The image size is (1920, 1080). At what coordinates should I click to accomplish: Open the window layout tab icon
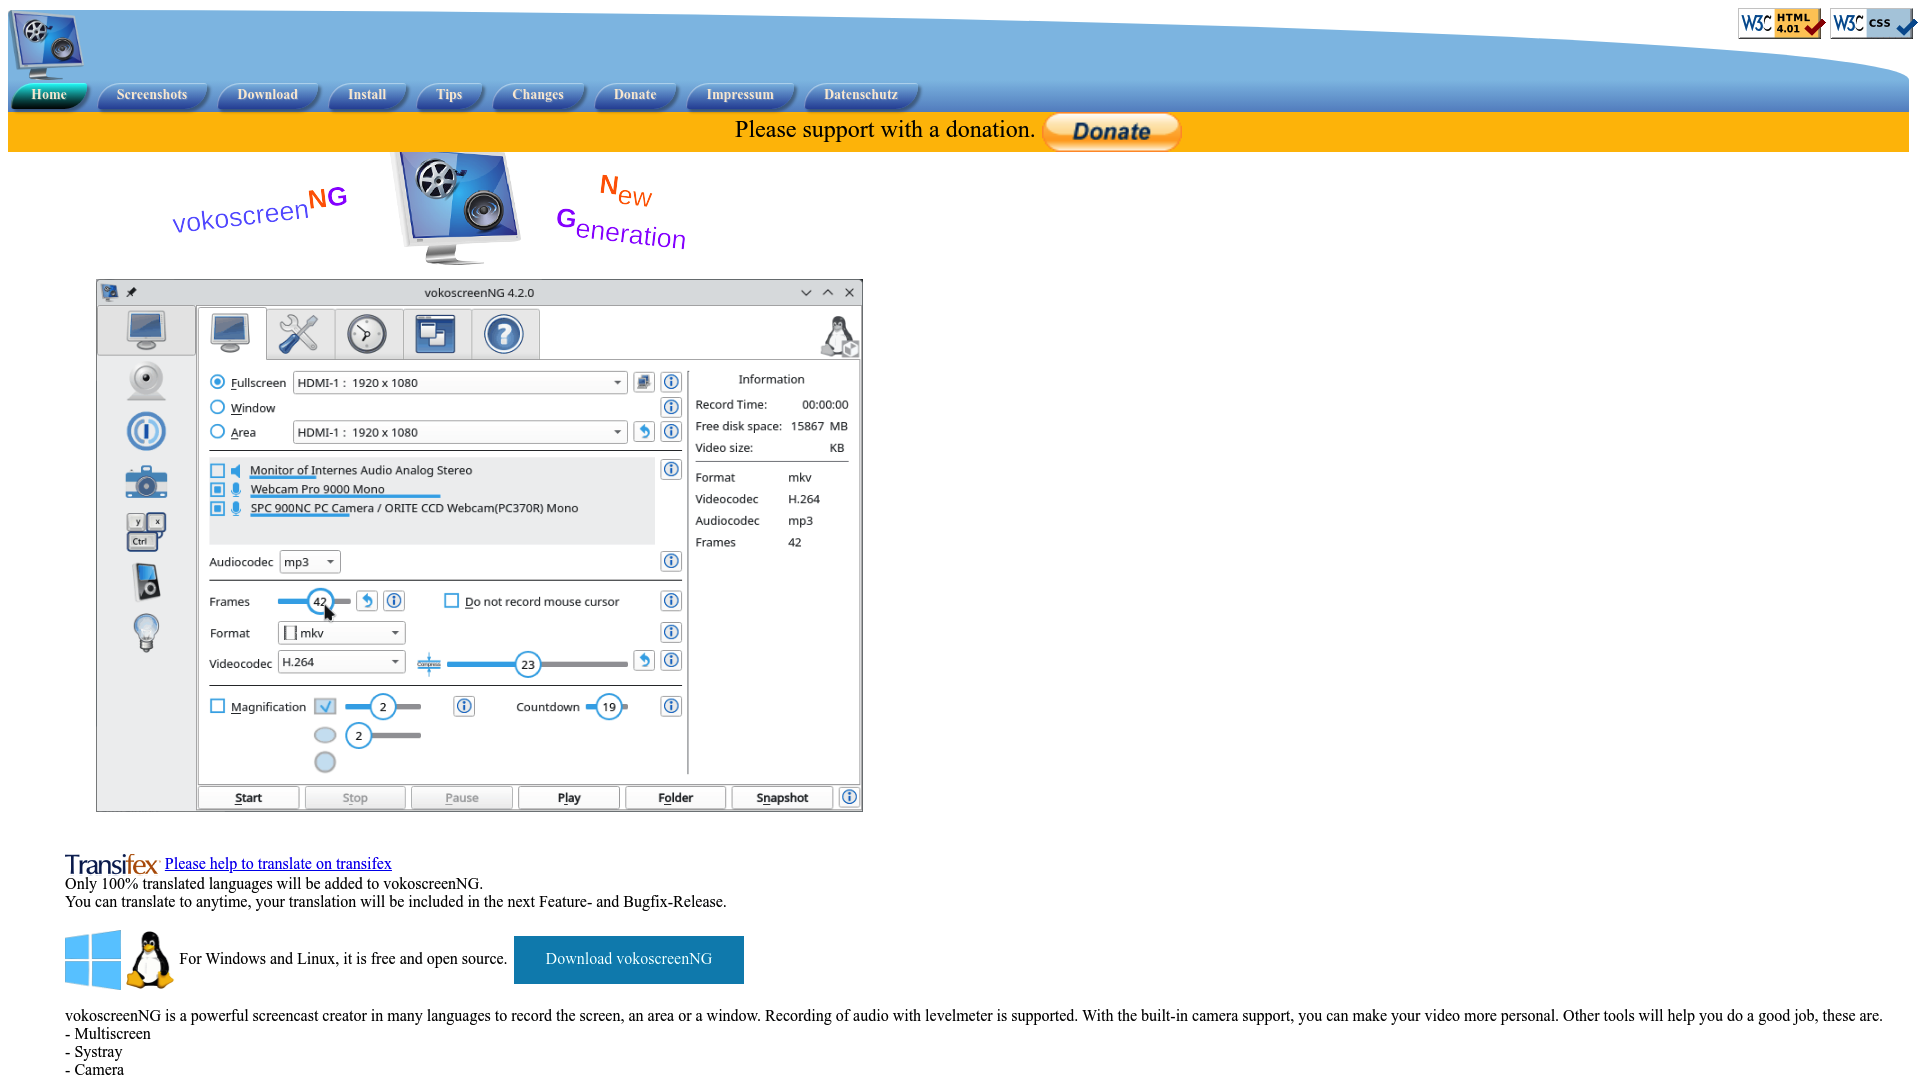click(x=436, y=334)
